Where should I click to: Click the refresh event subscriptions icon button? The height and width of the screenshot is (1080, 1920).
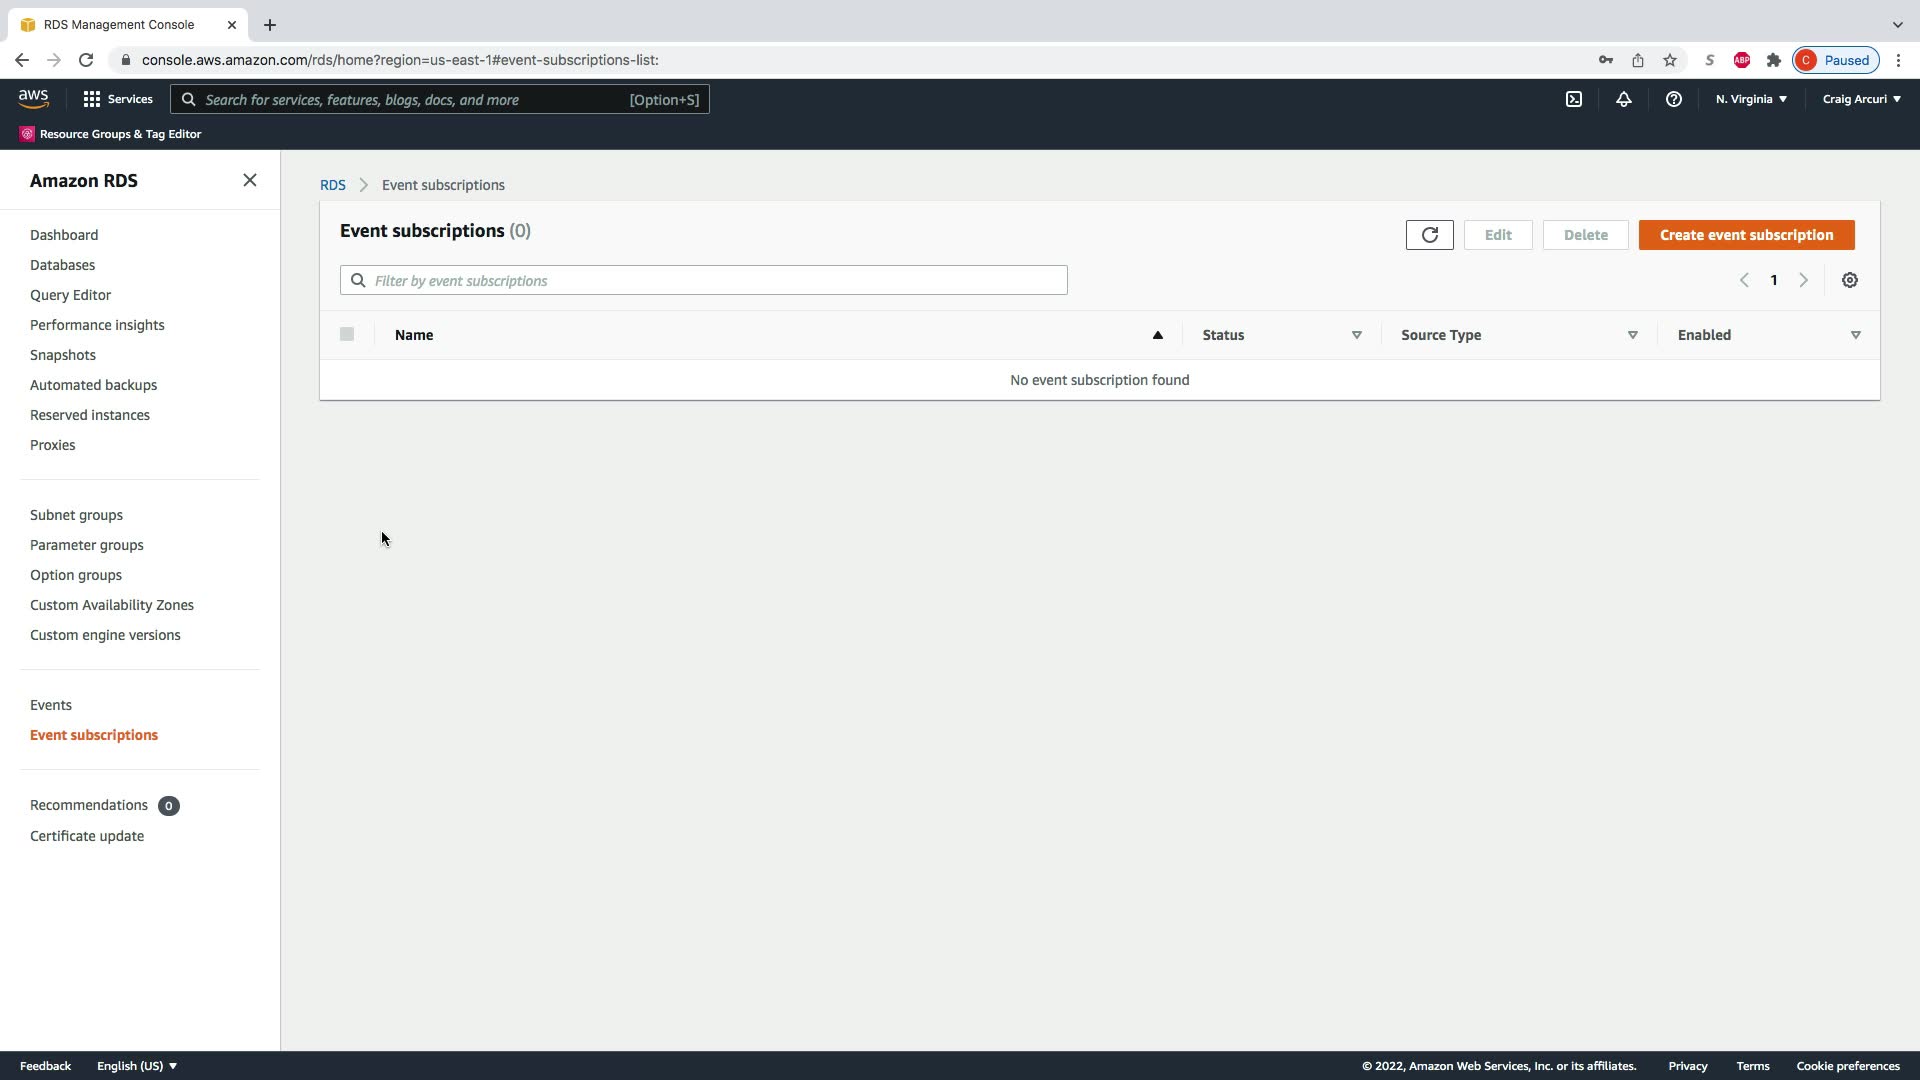coord(1429,235)
